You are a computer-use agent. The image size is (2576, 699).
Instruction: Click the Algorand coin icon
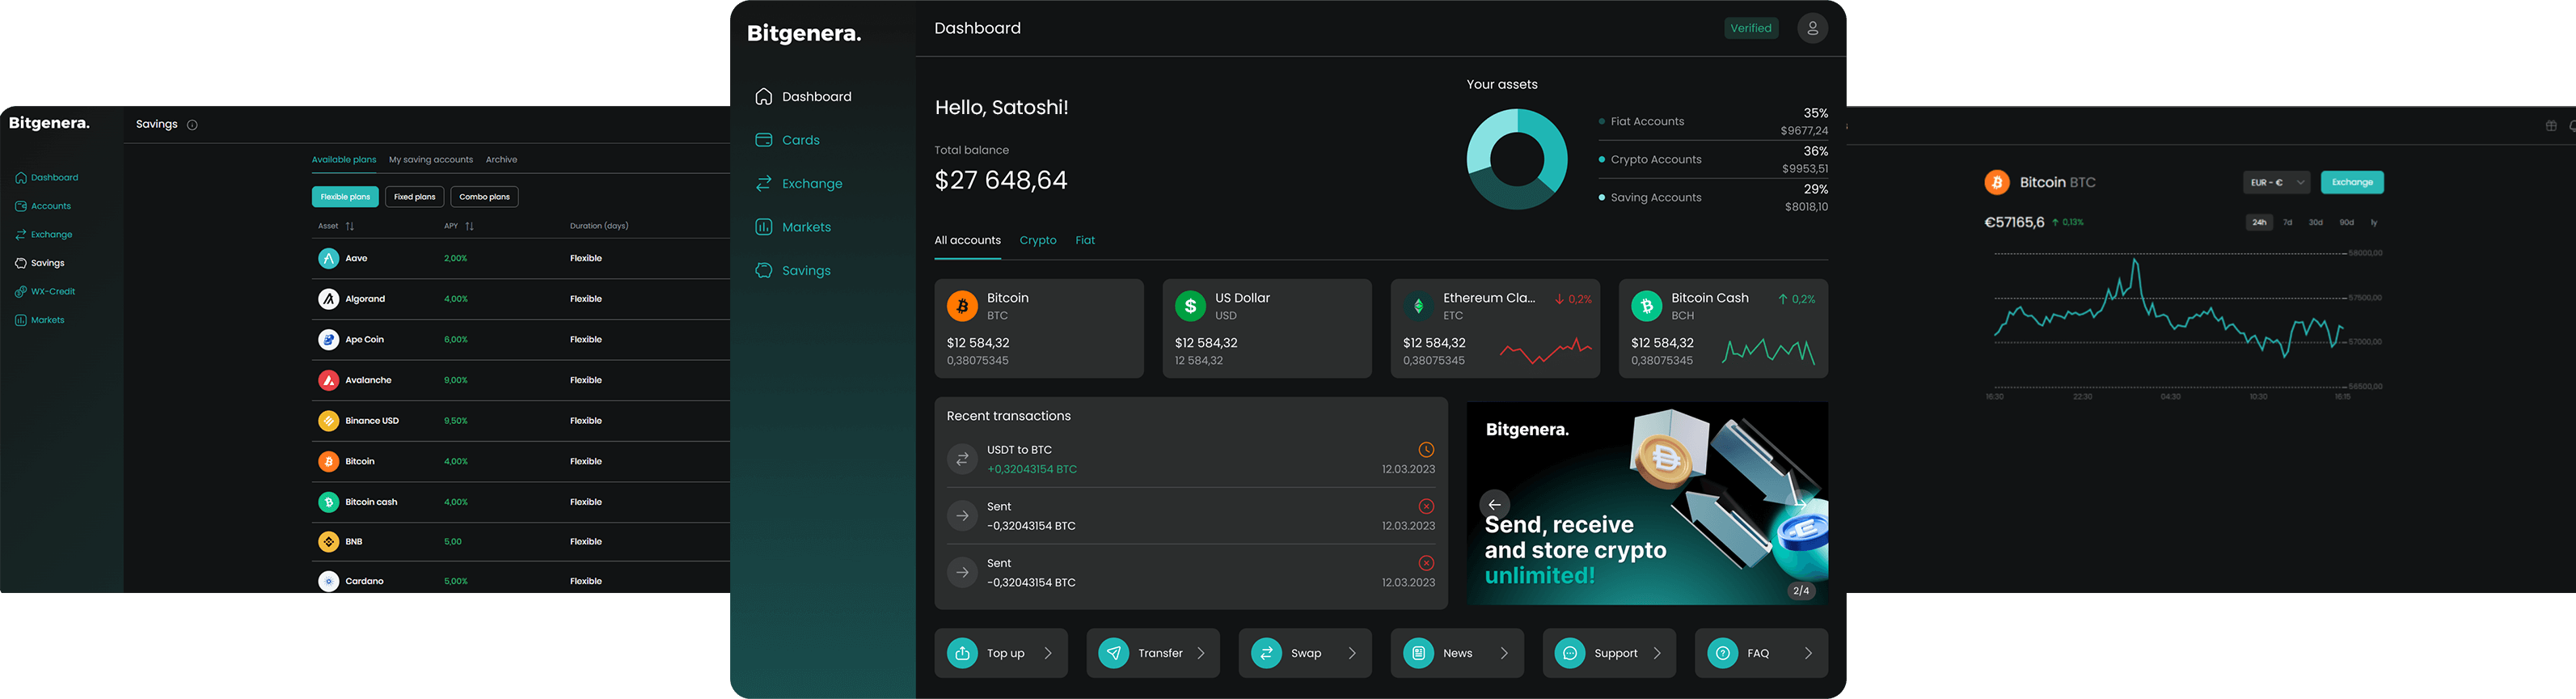328,299
